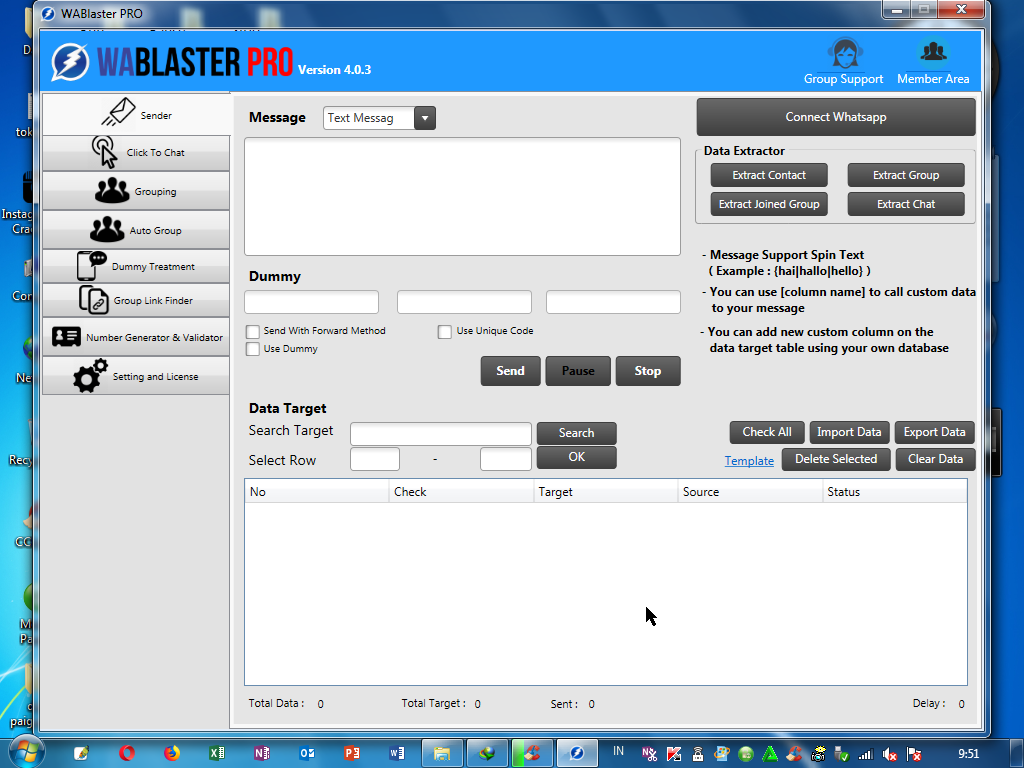Open the Group Link Finder tab
This screenshot has height=768, width=1024.
pos(136,300)
